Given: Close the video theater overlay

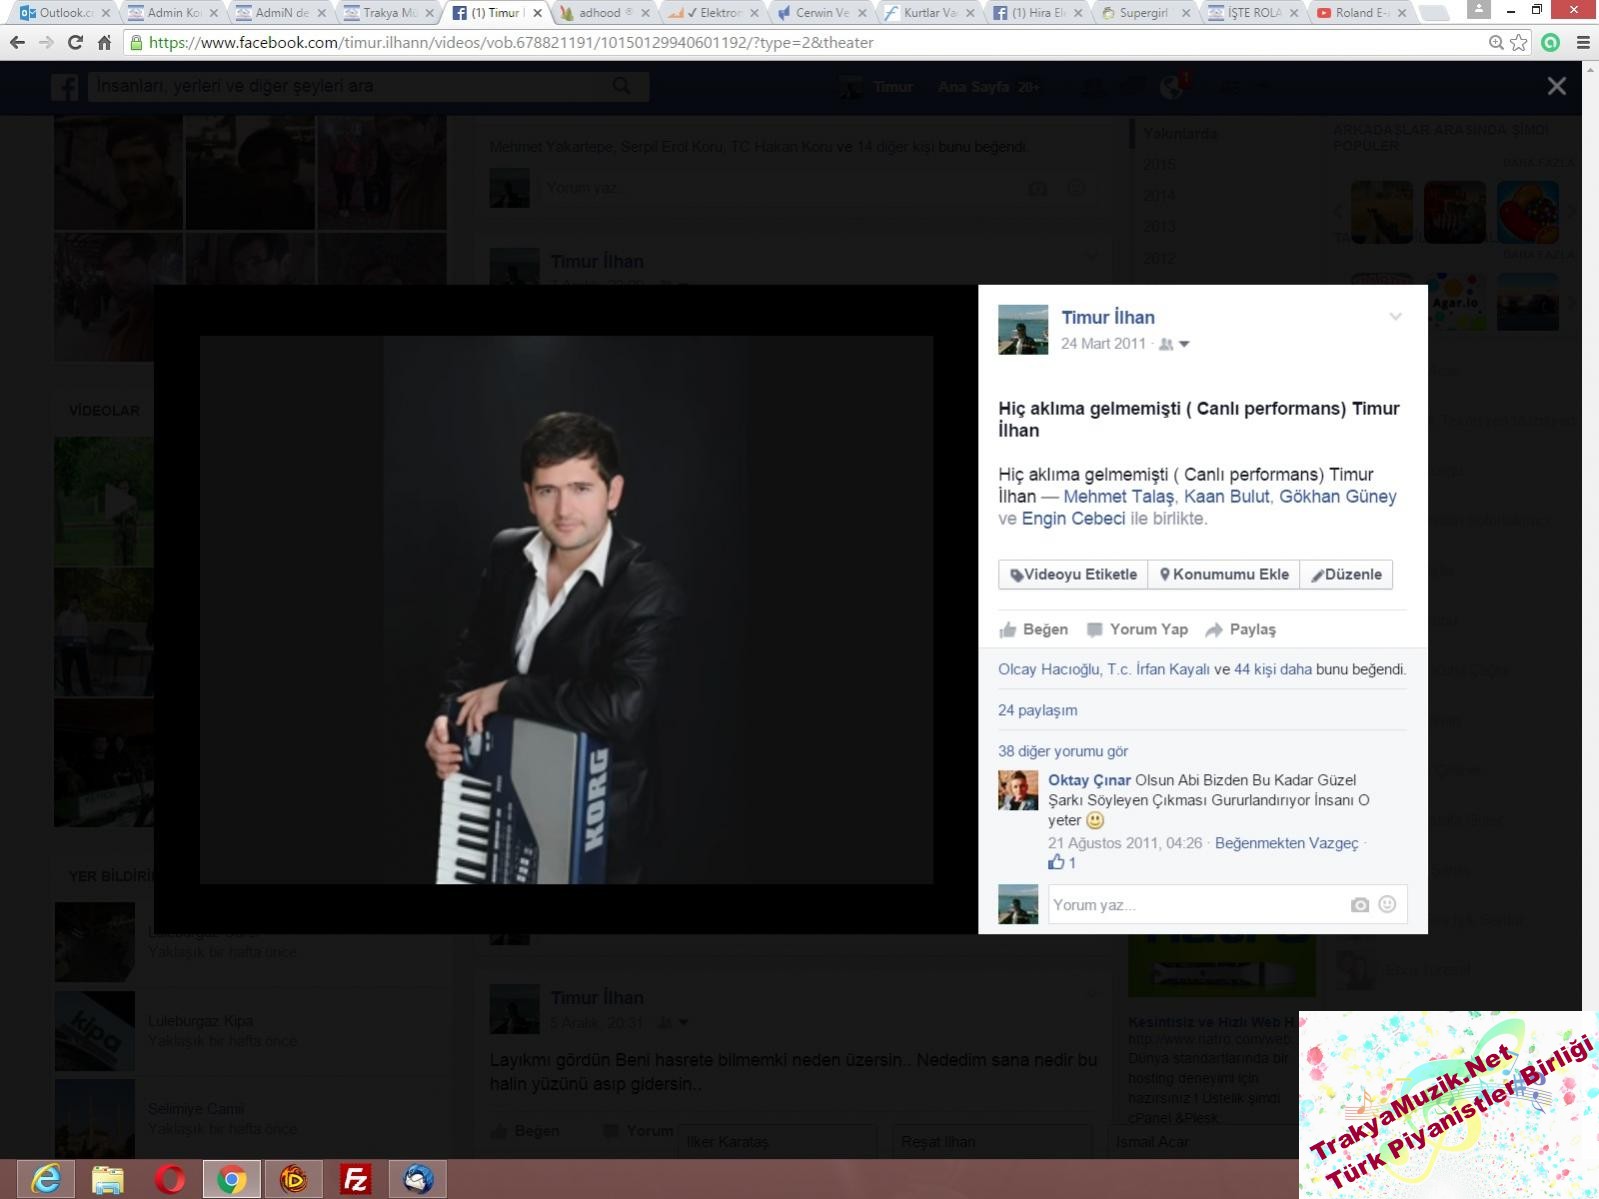Looking at the screenshot, I should point(1556,87).
